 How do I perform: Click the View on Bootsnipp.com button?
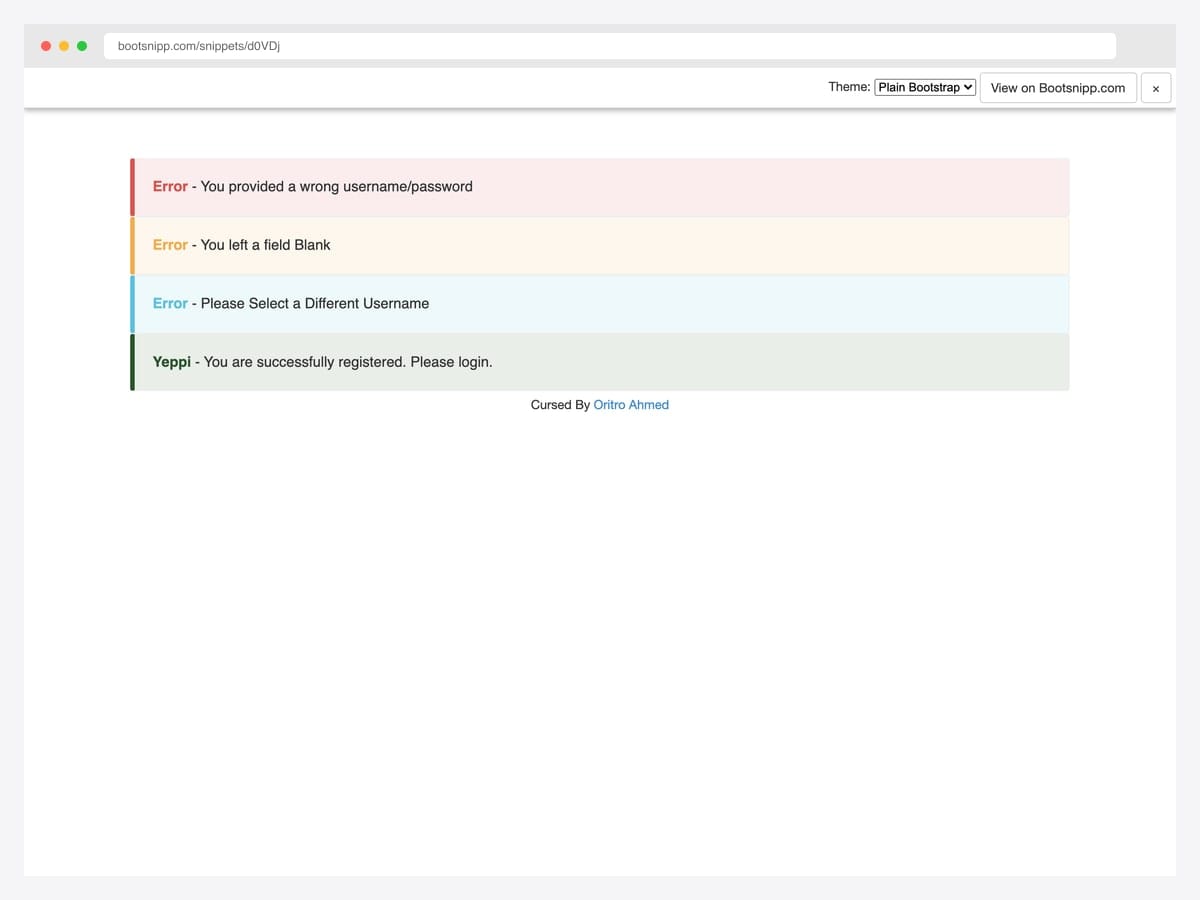pos(1058,88)
